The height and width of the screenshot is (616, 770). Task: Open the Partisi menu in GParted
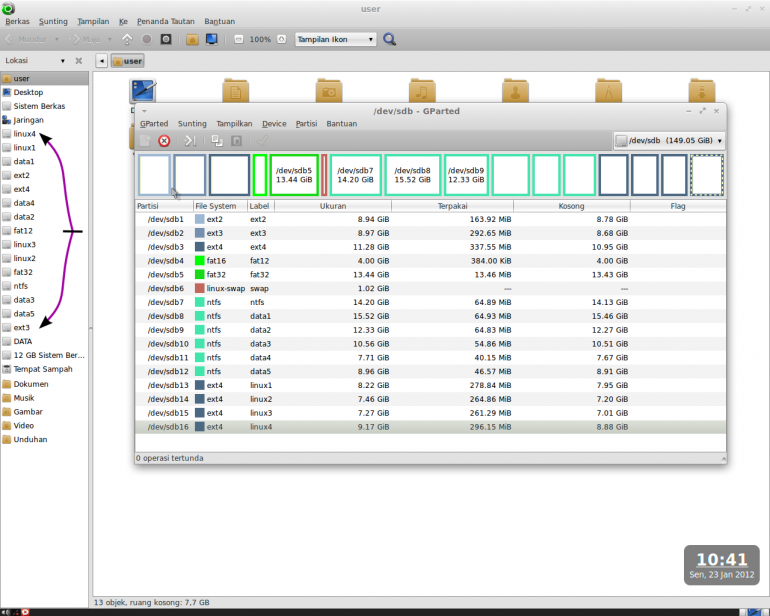point(306,124)
